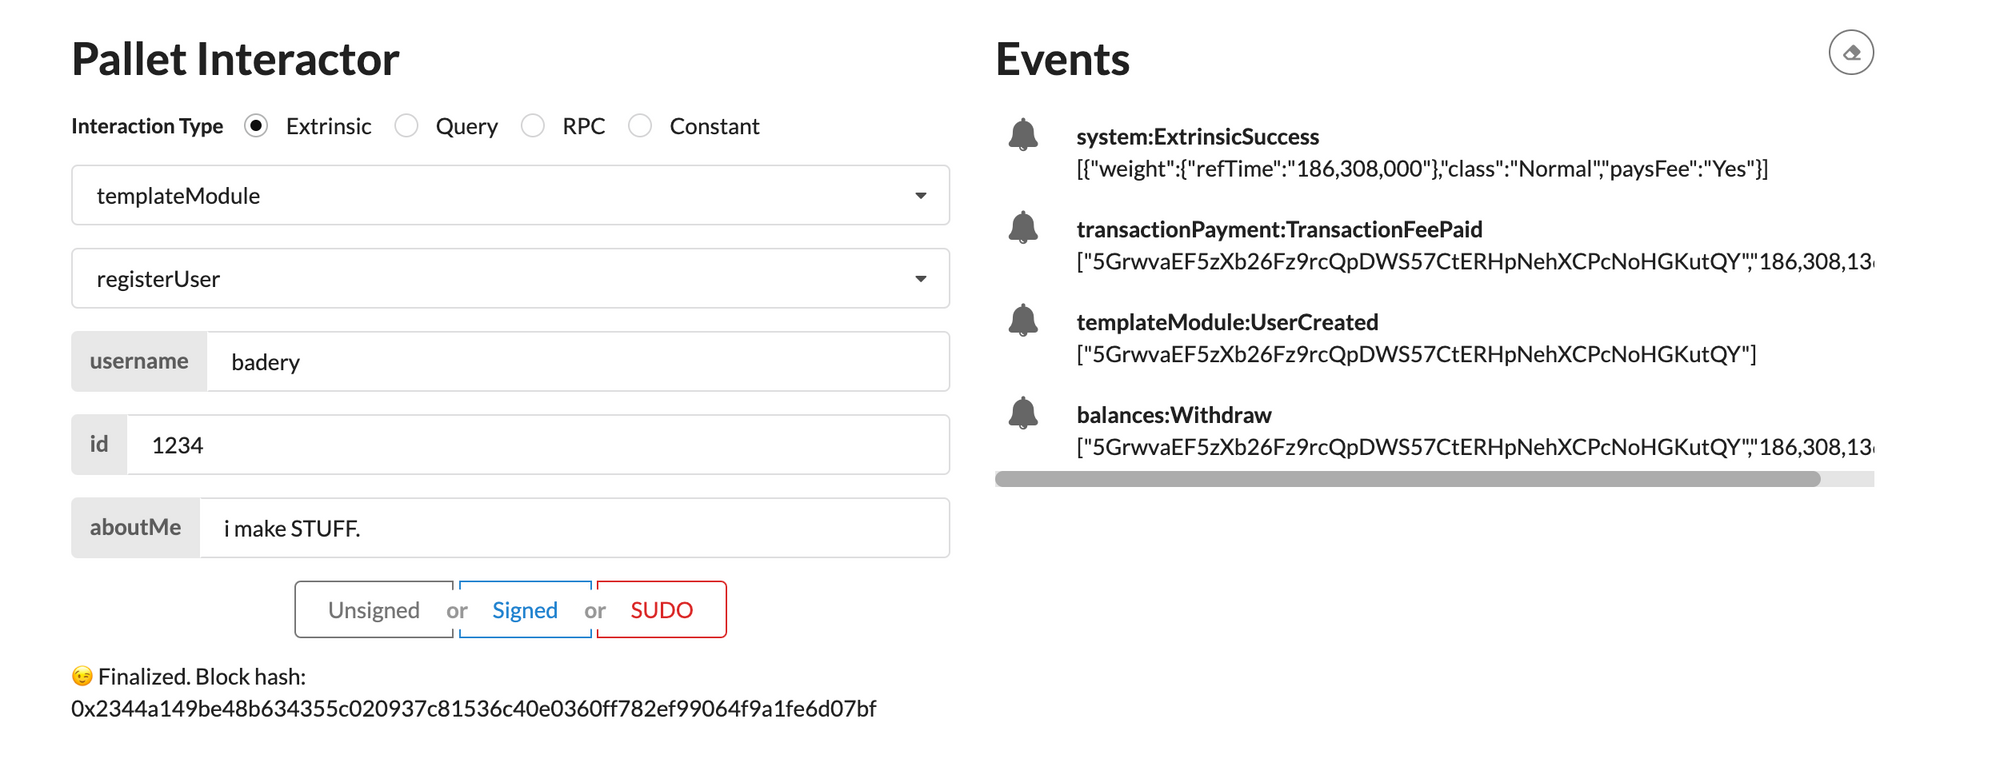Switch interaction type to Constant
Screen dimensions: 2000x758
[x=640, y=126]
